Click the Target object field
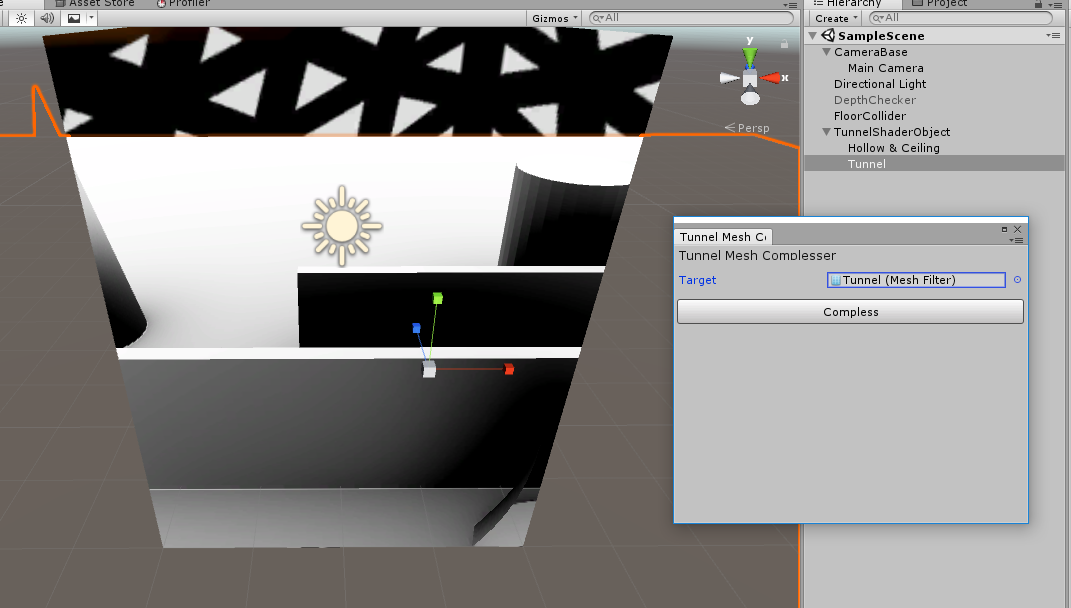The image size is (1071, 608). pos(916,280)
